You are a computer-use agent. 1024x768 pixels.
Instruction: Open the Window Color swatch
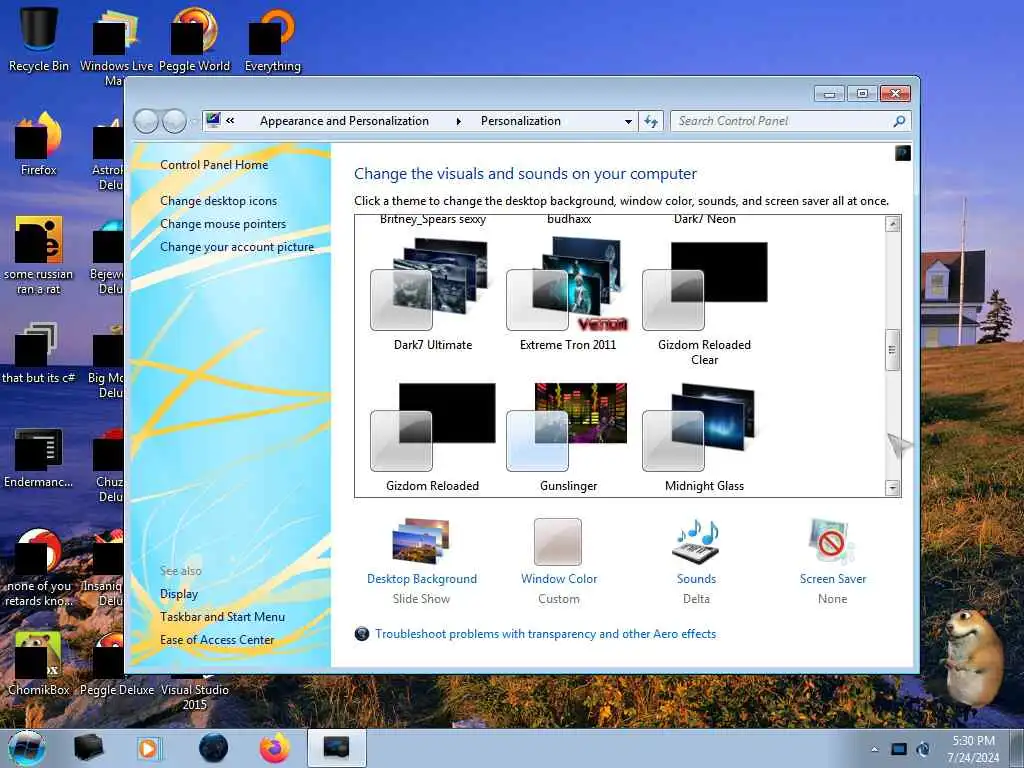[558, 541]
